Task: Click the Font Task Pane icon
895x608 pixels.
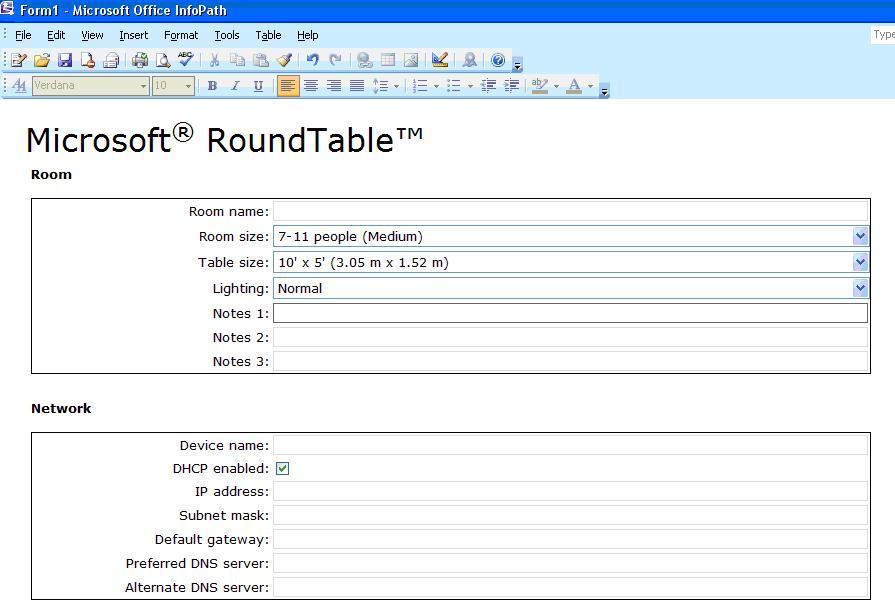Action: point(19,86)
